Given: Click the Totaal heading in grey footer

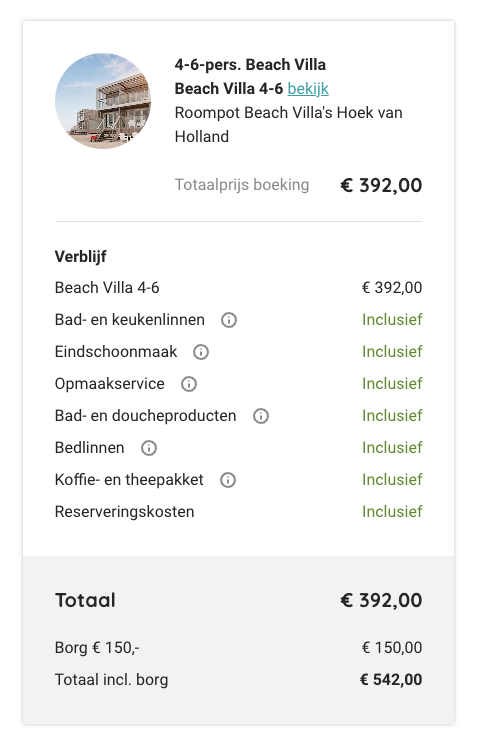Looking at the screenshot, I should 85,600.
